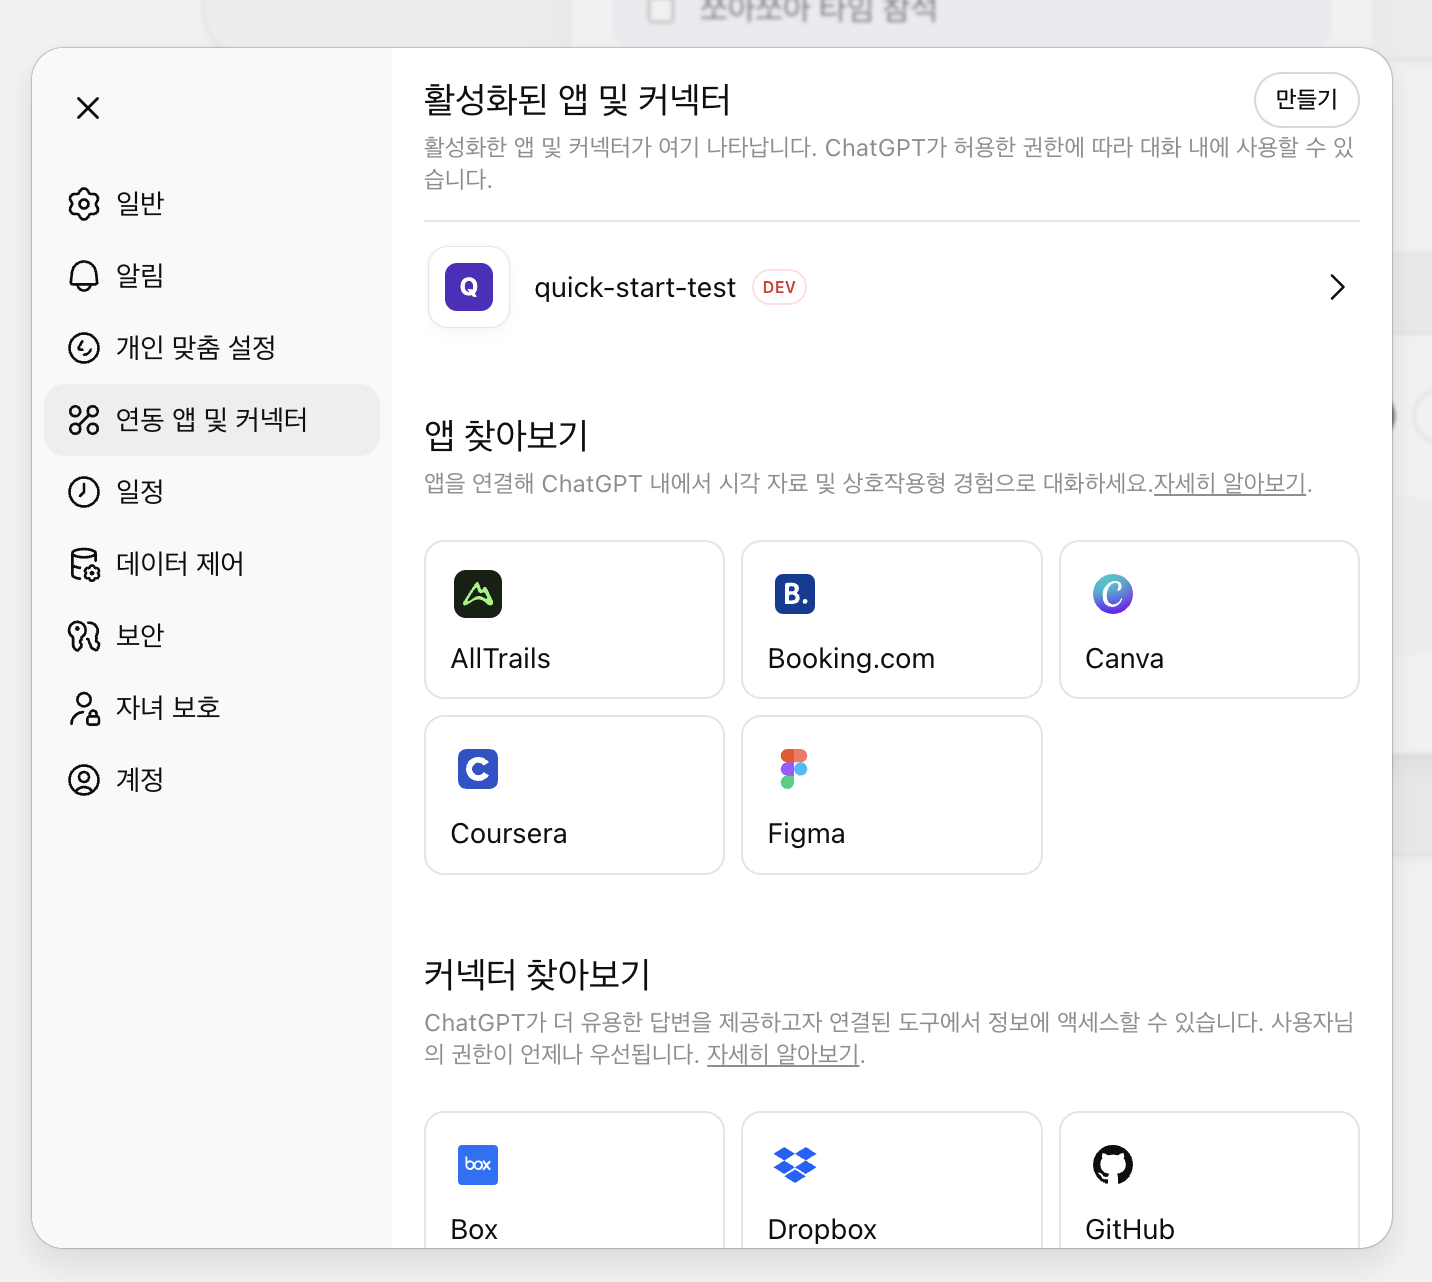Open the Figma app card
Viewport: 1432px width, 1282px height.
point(892,795)
